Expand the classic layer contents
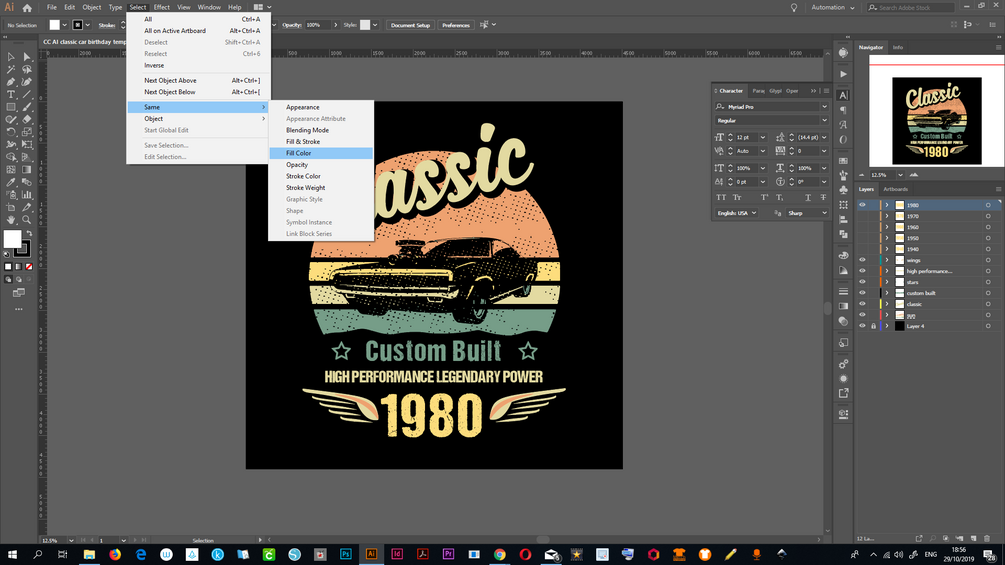 887,304
